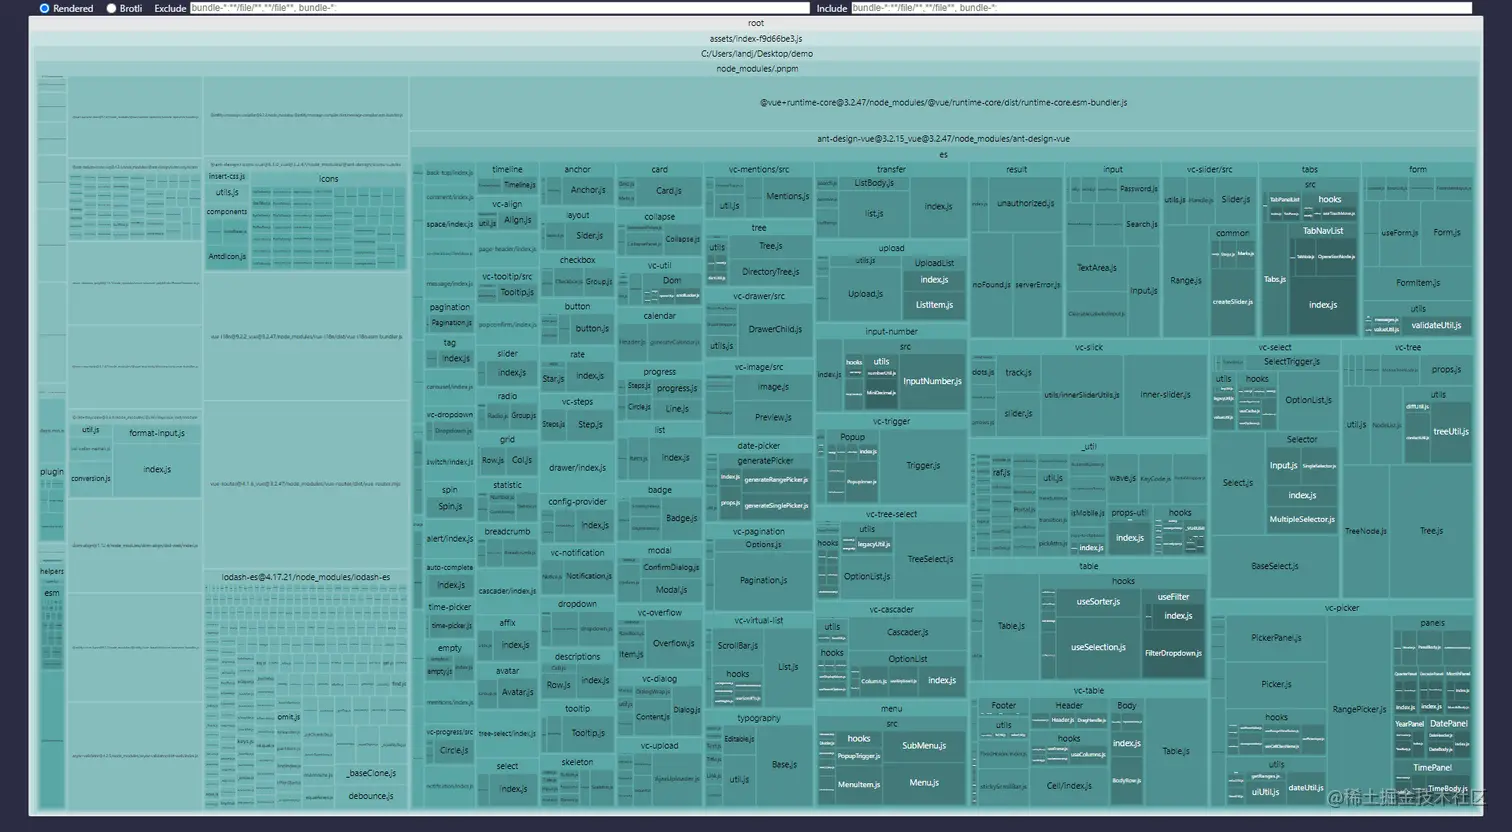Screen dimensions: 1512x832
Task: Select the Upload.js cell
Action: (865, 294)
